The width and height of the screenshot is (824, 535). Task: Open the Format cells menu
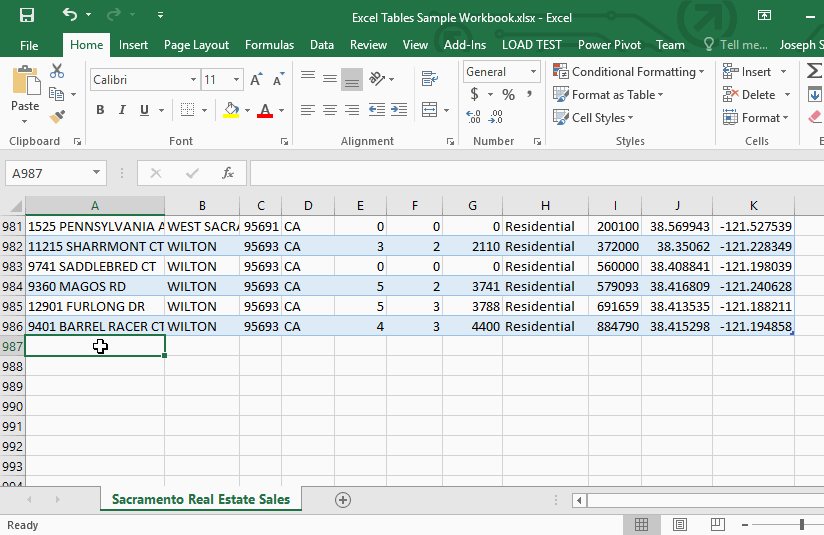(756, 118)
